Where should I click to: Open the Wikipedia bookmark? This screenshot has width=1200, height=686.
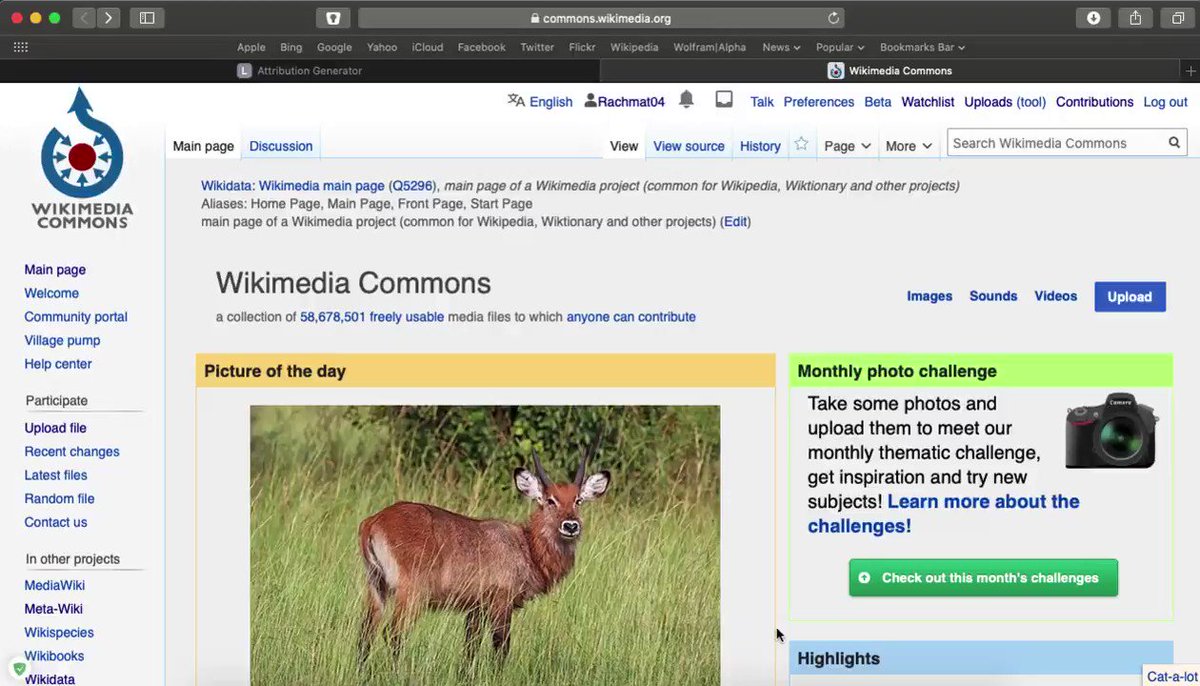(634, 47)
